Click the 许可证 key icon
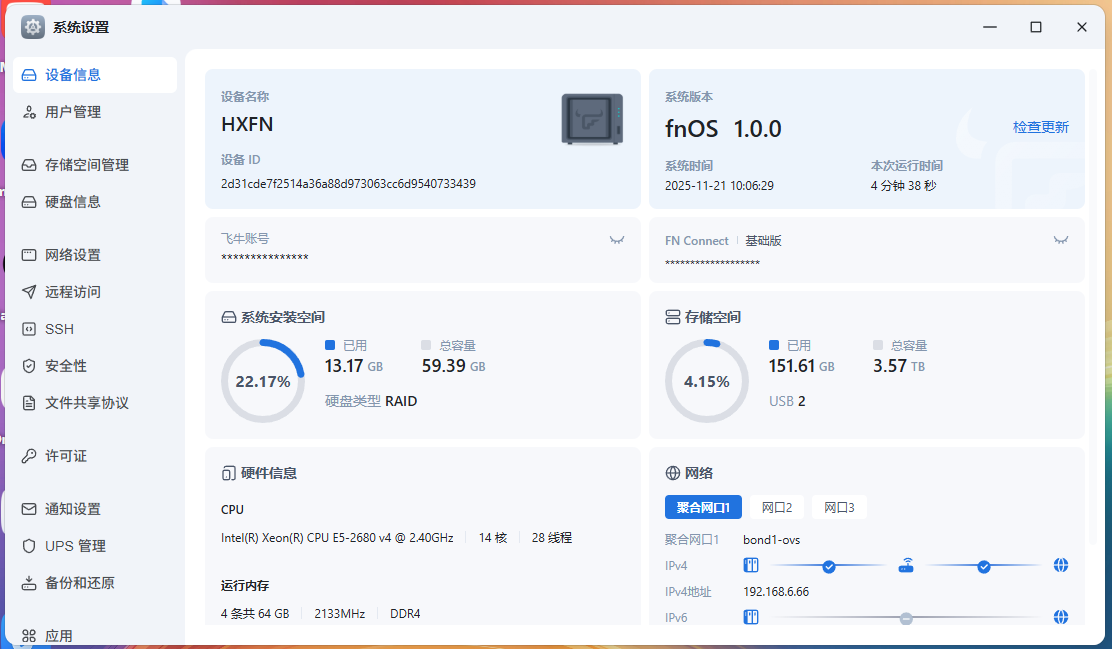 click(29, 456)
